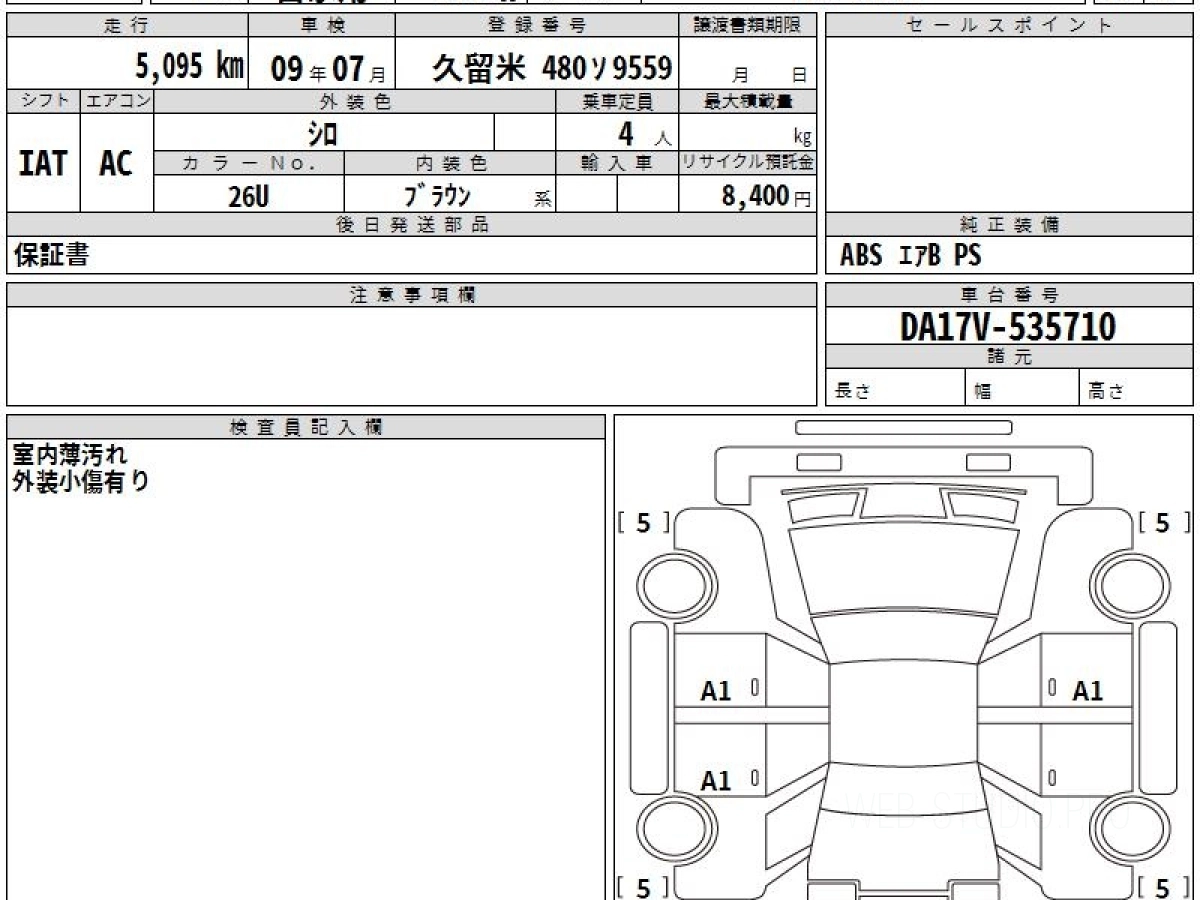The height and width of the screenshot is (900, 1200).
Task: Select the ABS エアB PS equipment text
Action: (x=910, y=256)
